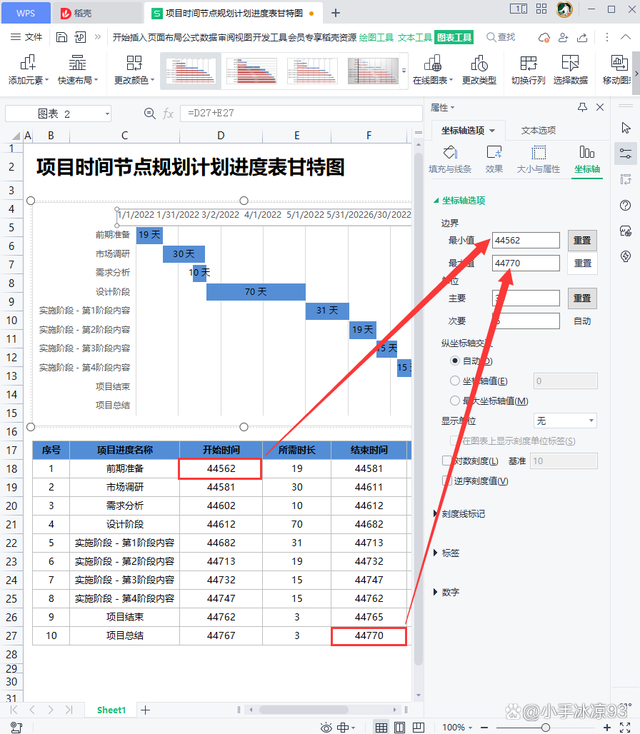Select the 自动 radio button for axis crossing
This screenshot has height=734, width=640.
click(455, 361)
